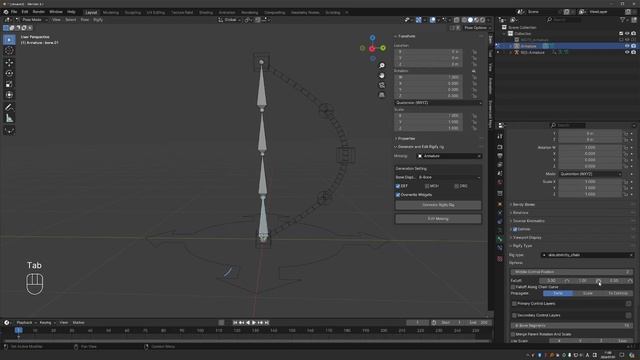Open the Render properties tab icon

tap(500, 147)
